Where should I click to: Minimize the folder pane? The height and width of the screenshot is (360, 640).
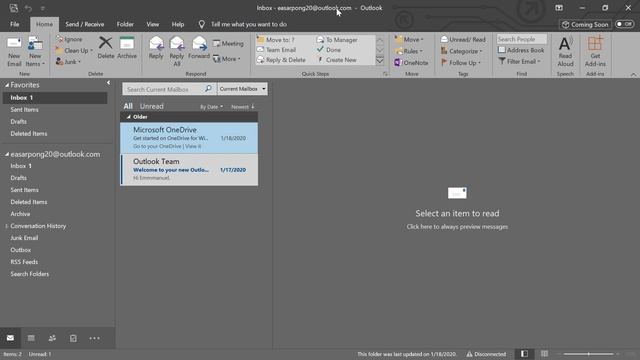(108, 83)
